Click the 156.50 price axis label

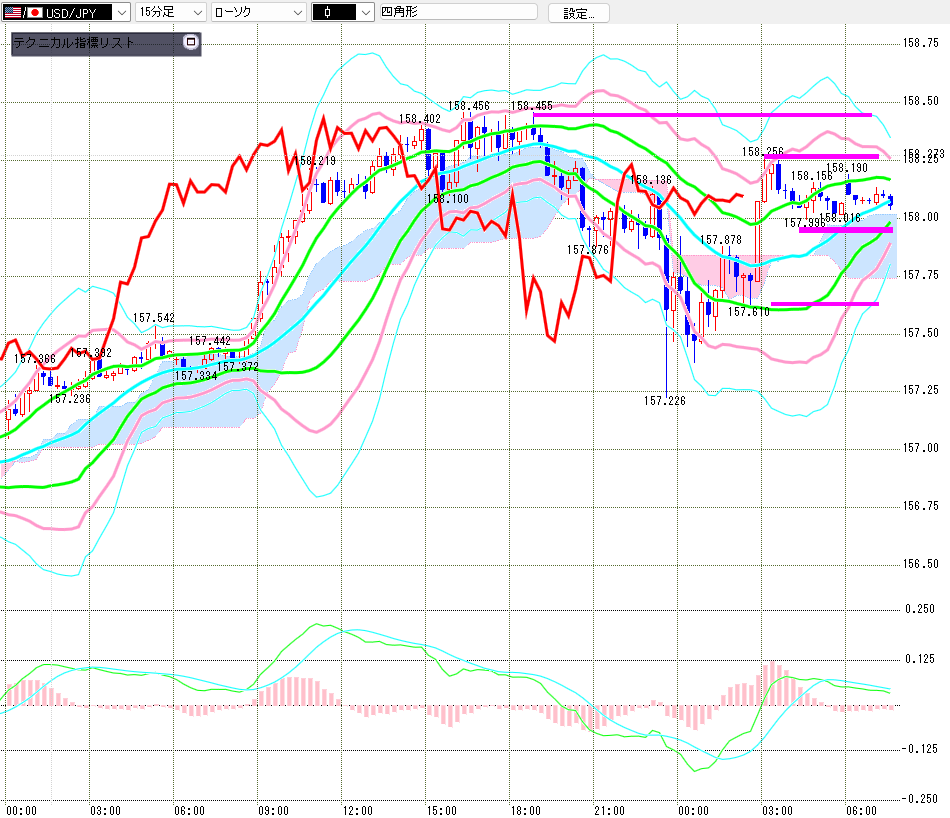pos(921,564)
